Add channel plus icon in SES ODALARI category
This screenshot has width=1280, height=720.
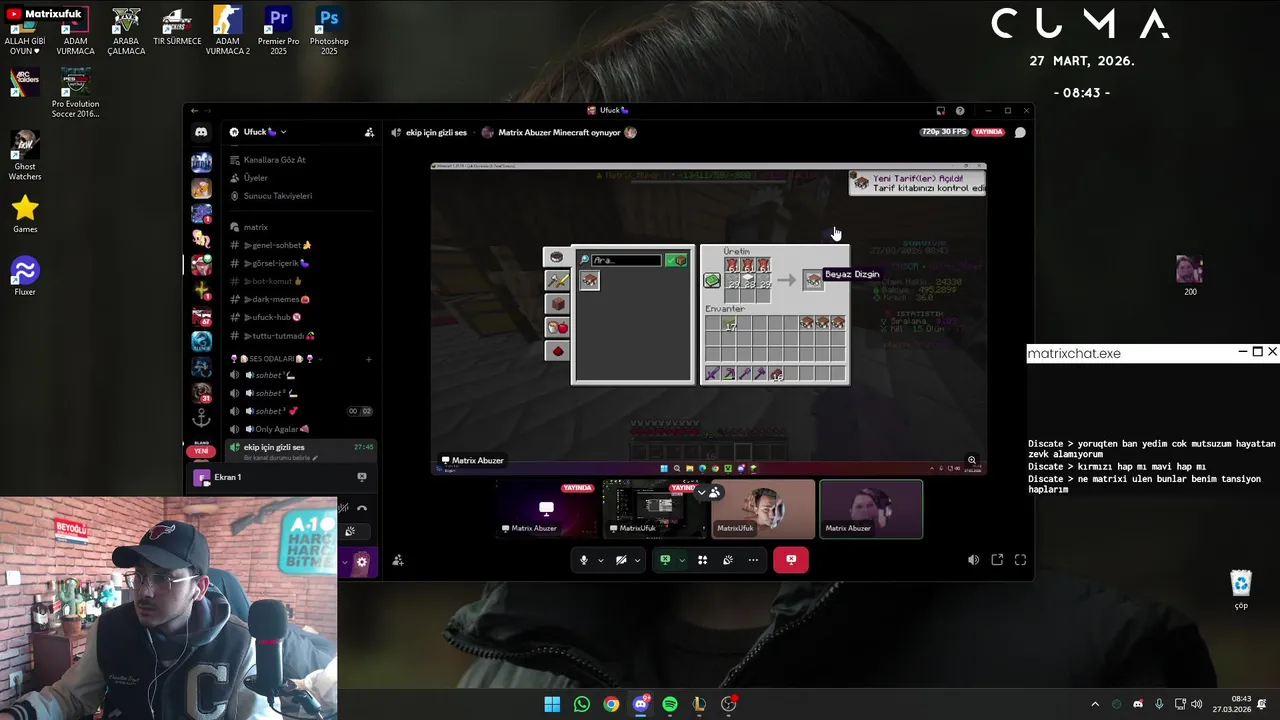coord(368,359)
